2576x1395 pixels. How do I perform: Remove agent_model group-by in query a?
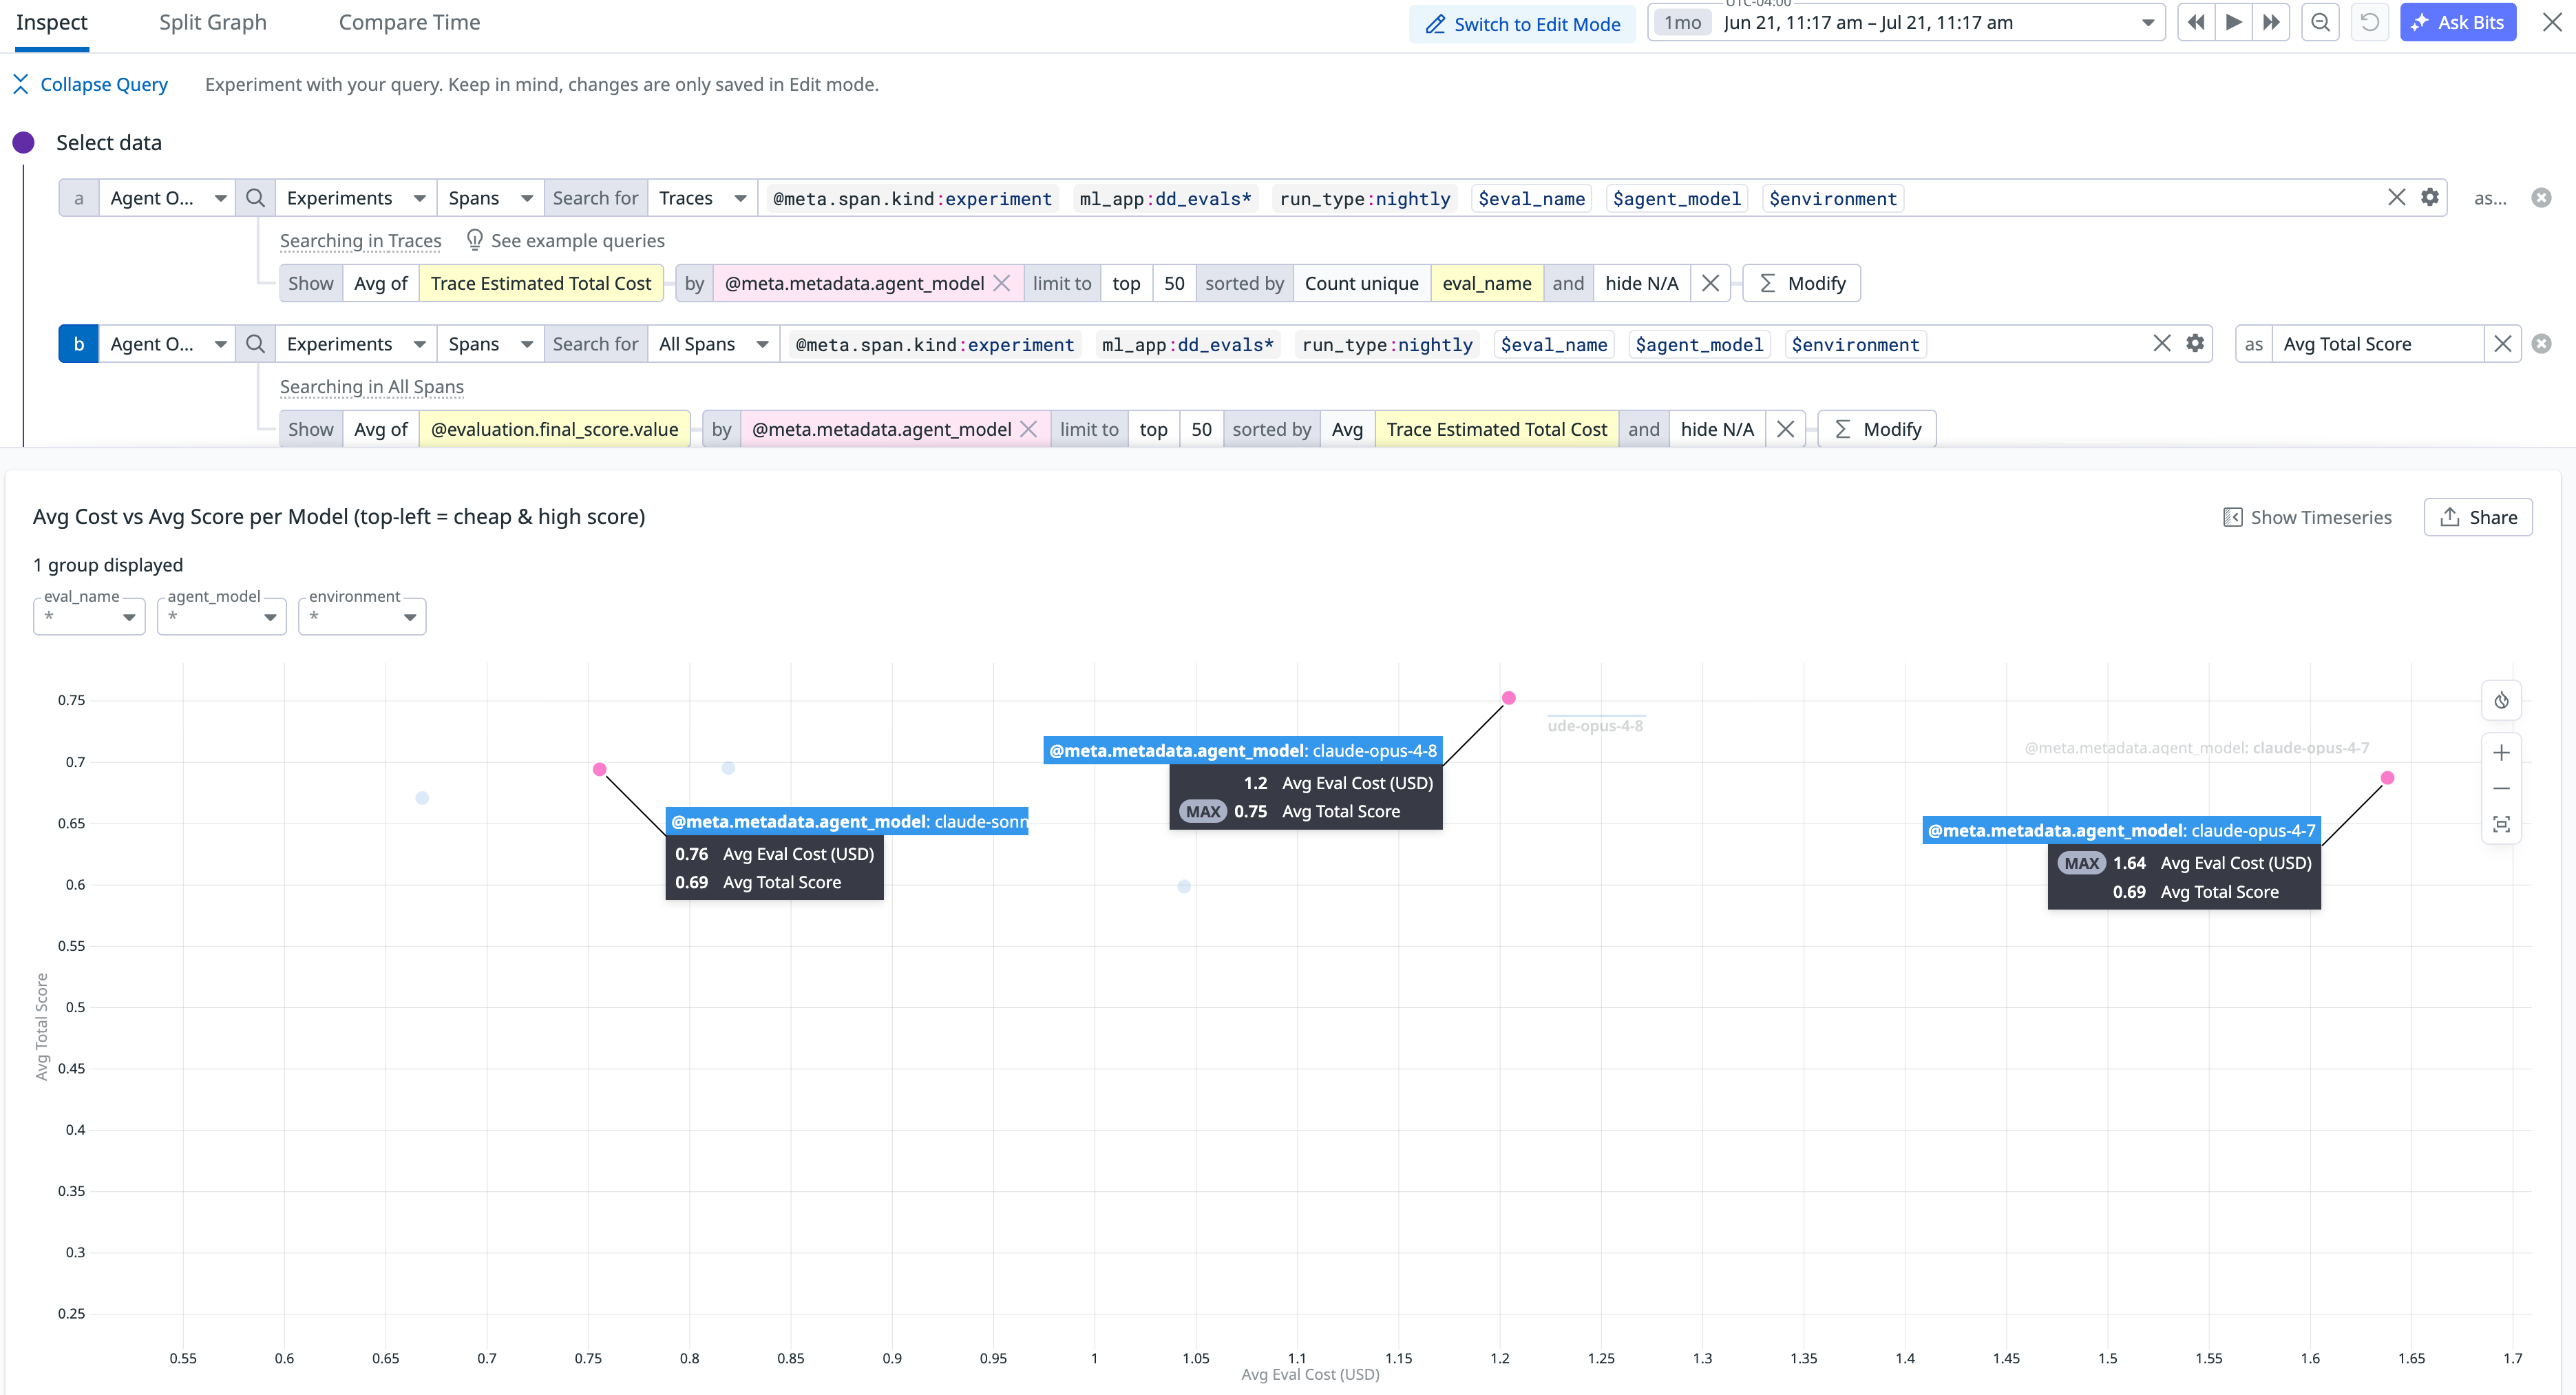click(x=1002, y=284)
